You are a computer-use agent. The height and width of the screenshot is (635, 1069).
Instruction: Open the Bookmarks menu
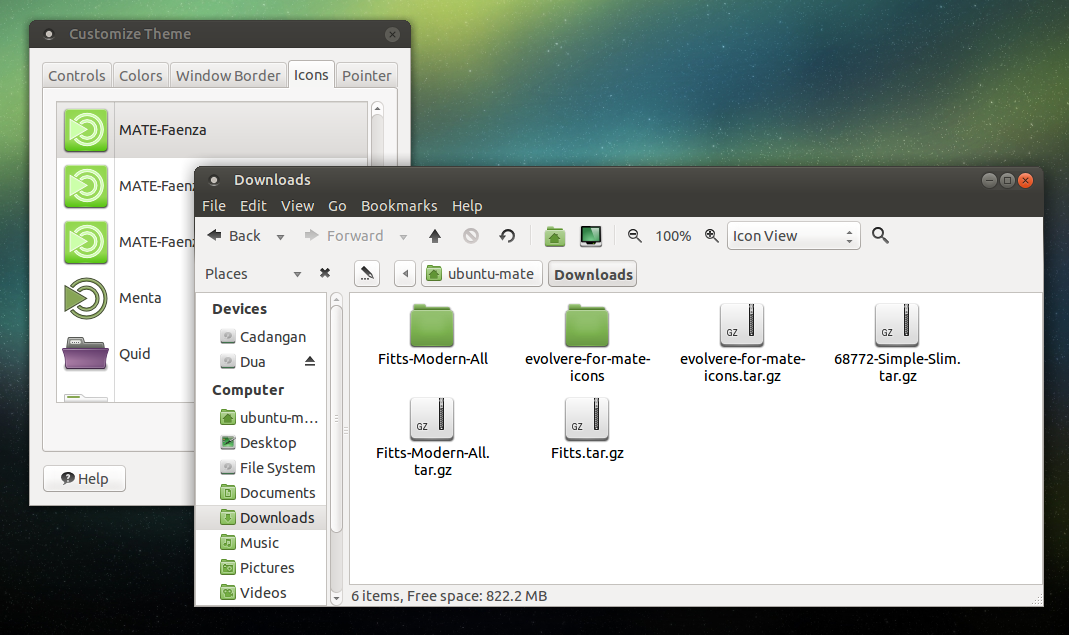tap(399, 206)
